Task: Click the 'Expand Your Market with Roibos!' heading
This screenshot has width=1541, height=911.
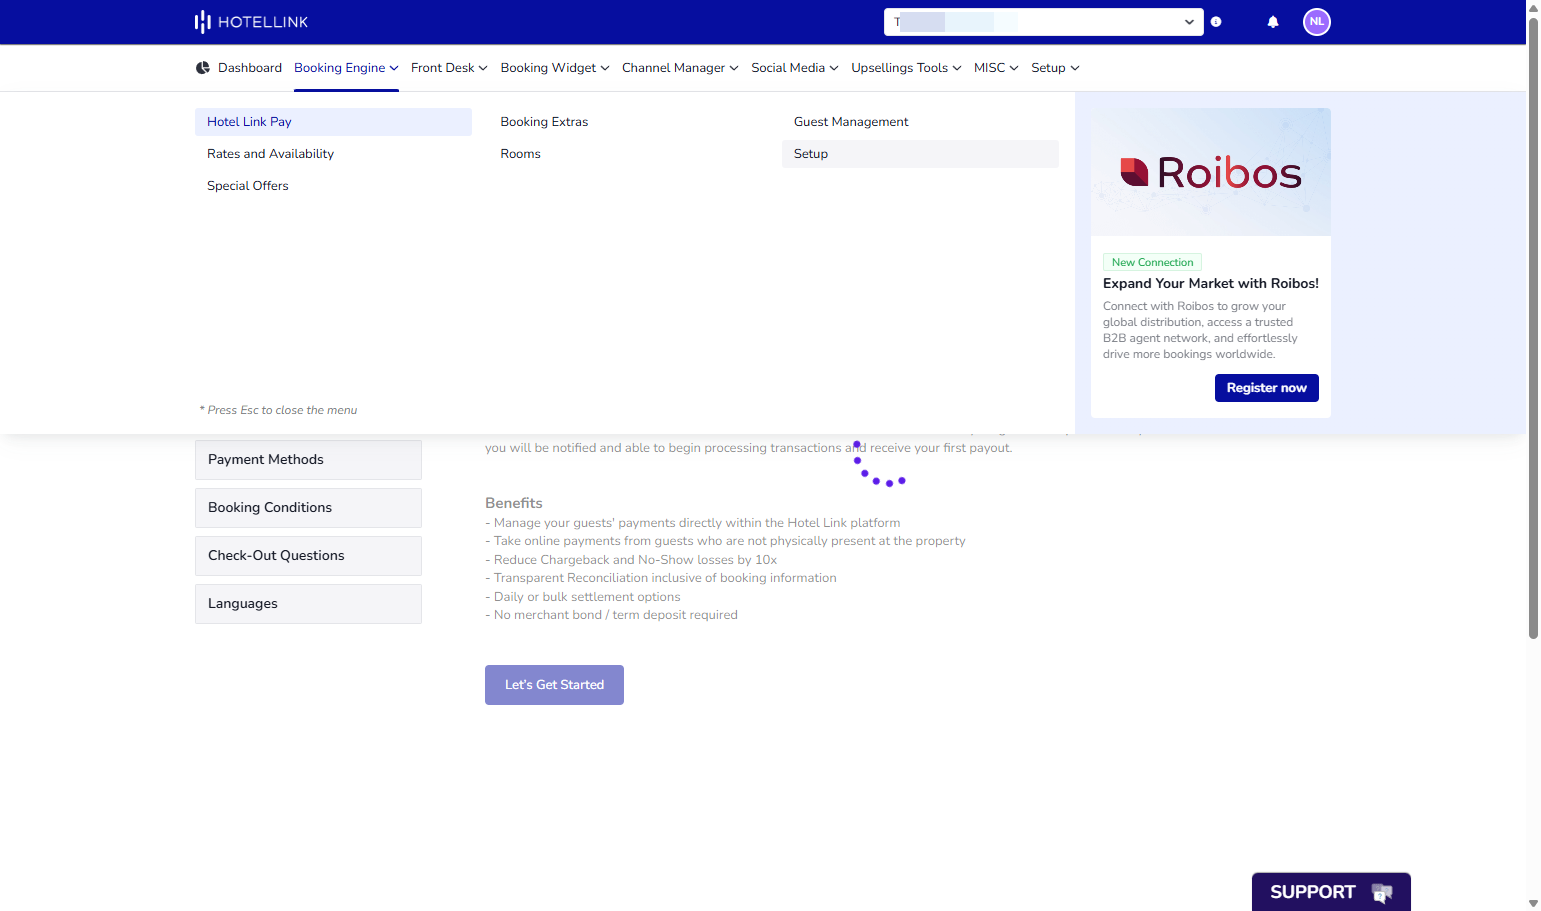Action: pos(1211,284)
